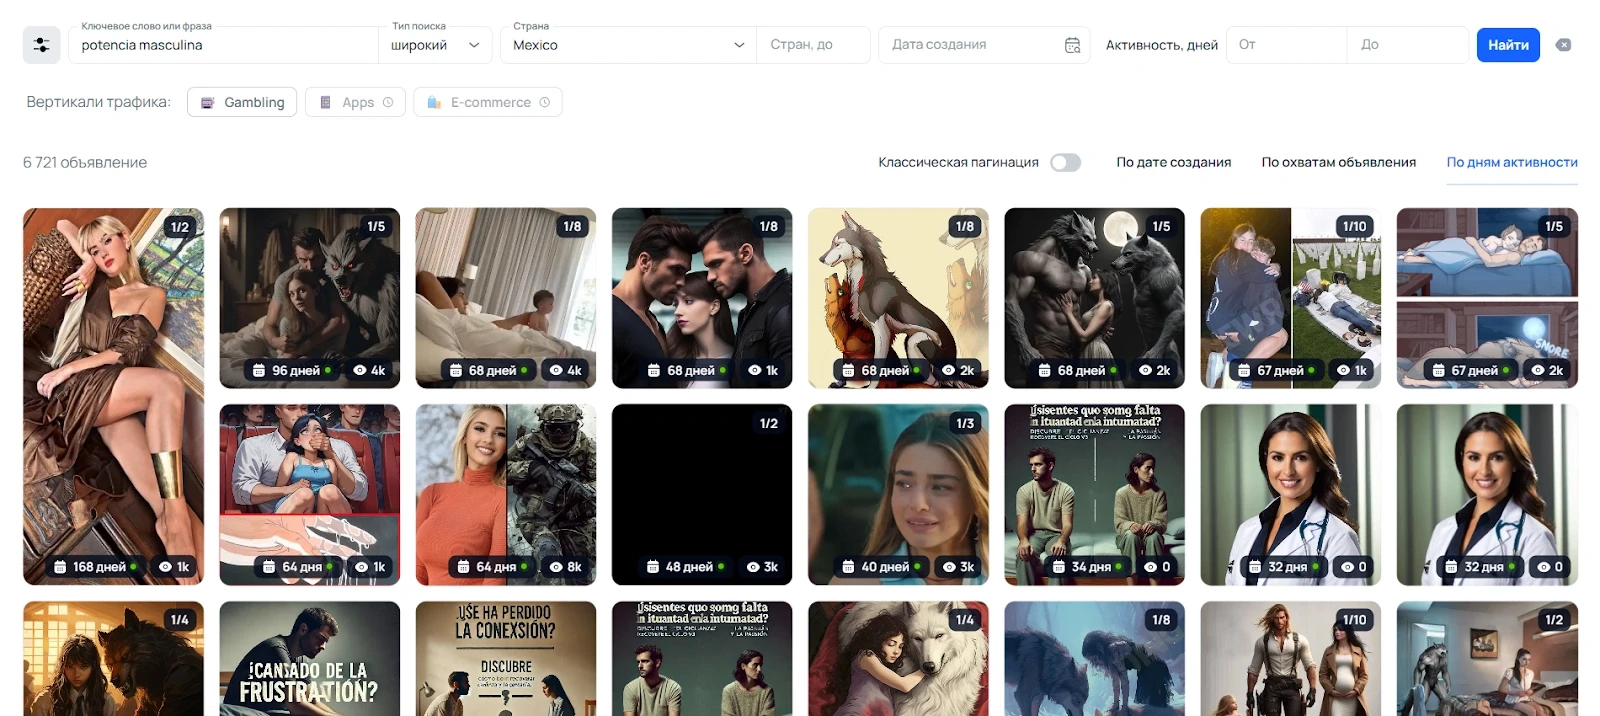The width and height of the screenshot is (1600, 716).
Task: Clear search with the gray X icon
Action: (x=1564, y=45)
